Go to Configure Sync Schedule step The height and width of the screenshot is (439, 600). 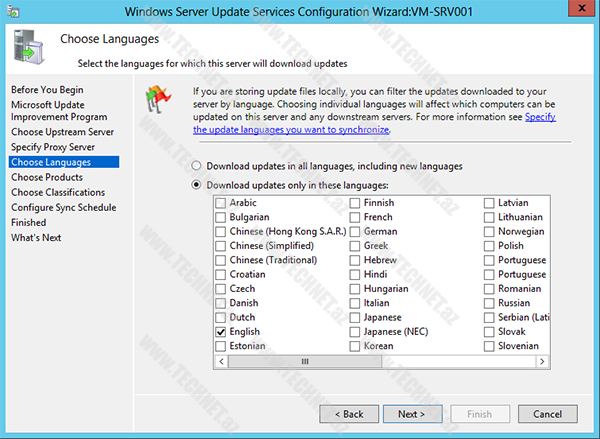point(64,207)
